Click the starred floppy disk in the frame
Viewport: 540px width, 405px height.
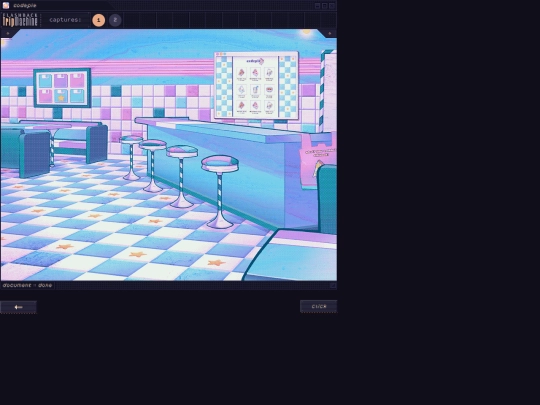(61, 96)
